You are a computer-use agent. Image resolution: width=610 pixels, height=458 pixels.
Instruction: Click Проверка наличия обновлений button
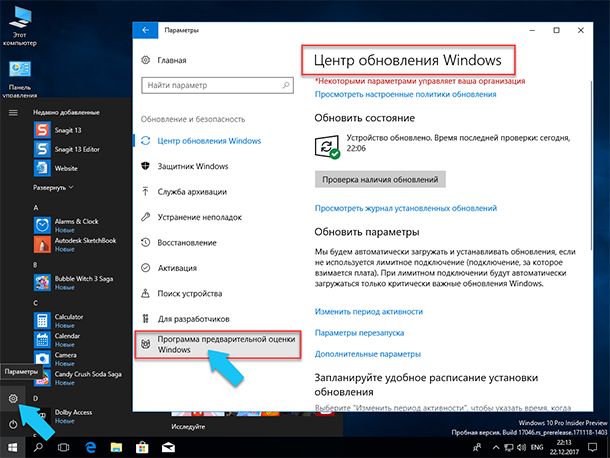380,179
